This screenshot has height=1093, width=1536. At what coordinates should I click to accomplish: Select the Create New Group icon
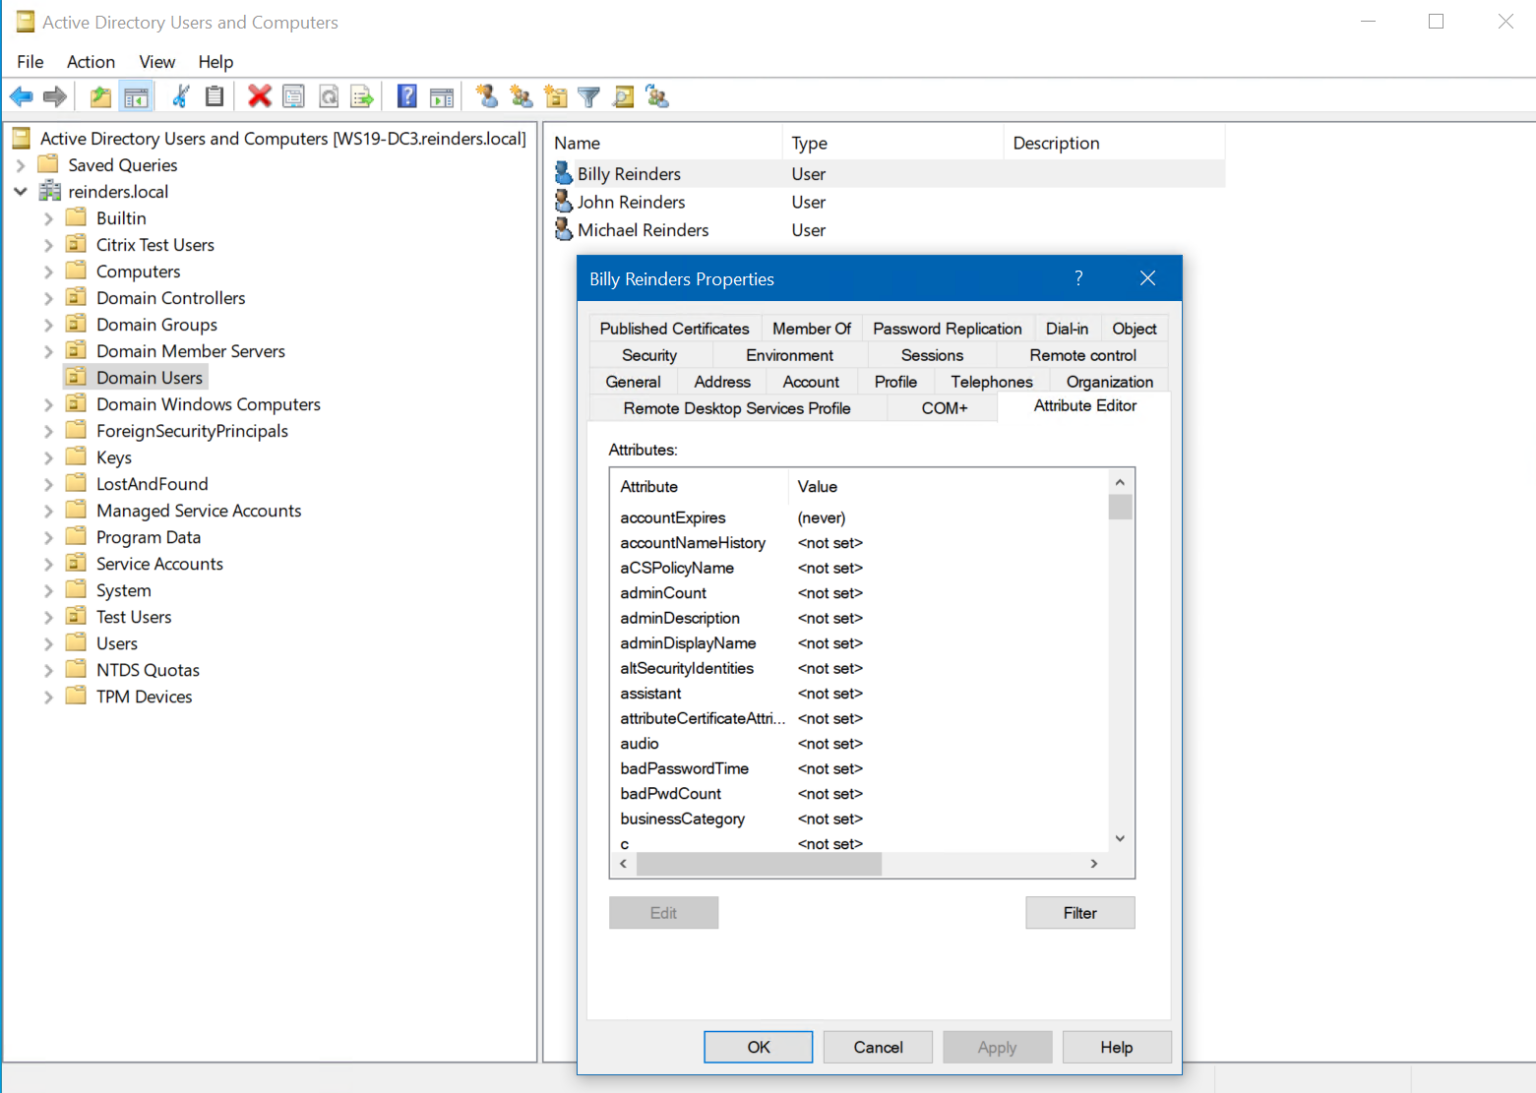[521, 96]
